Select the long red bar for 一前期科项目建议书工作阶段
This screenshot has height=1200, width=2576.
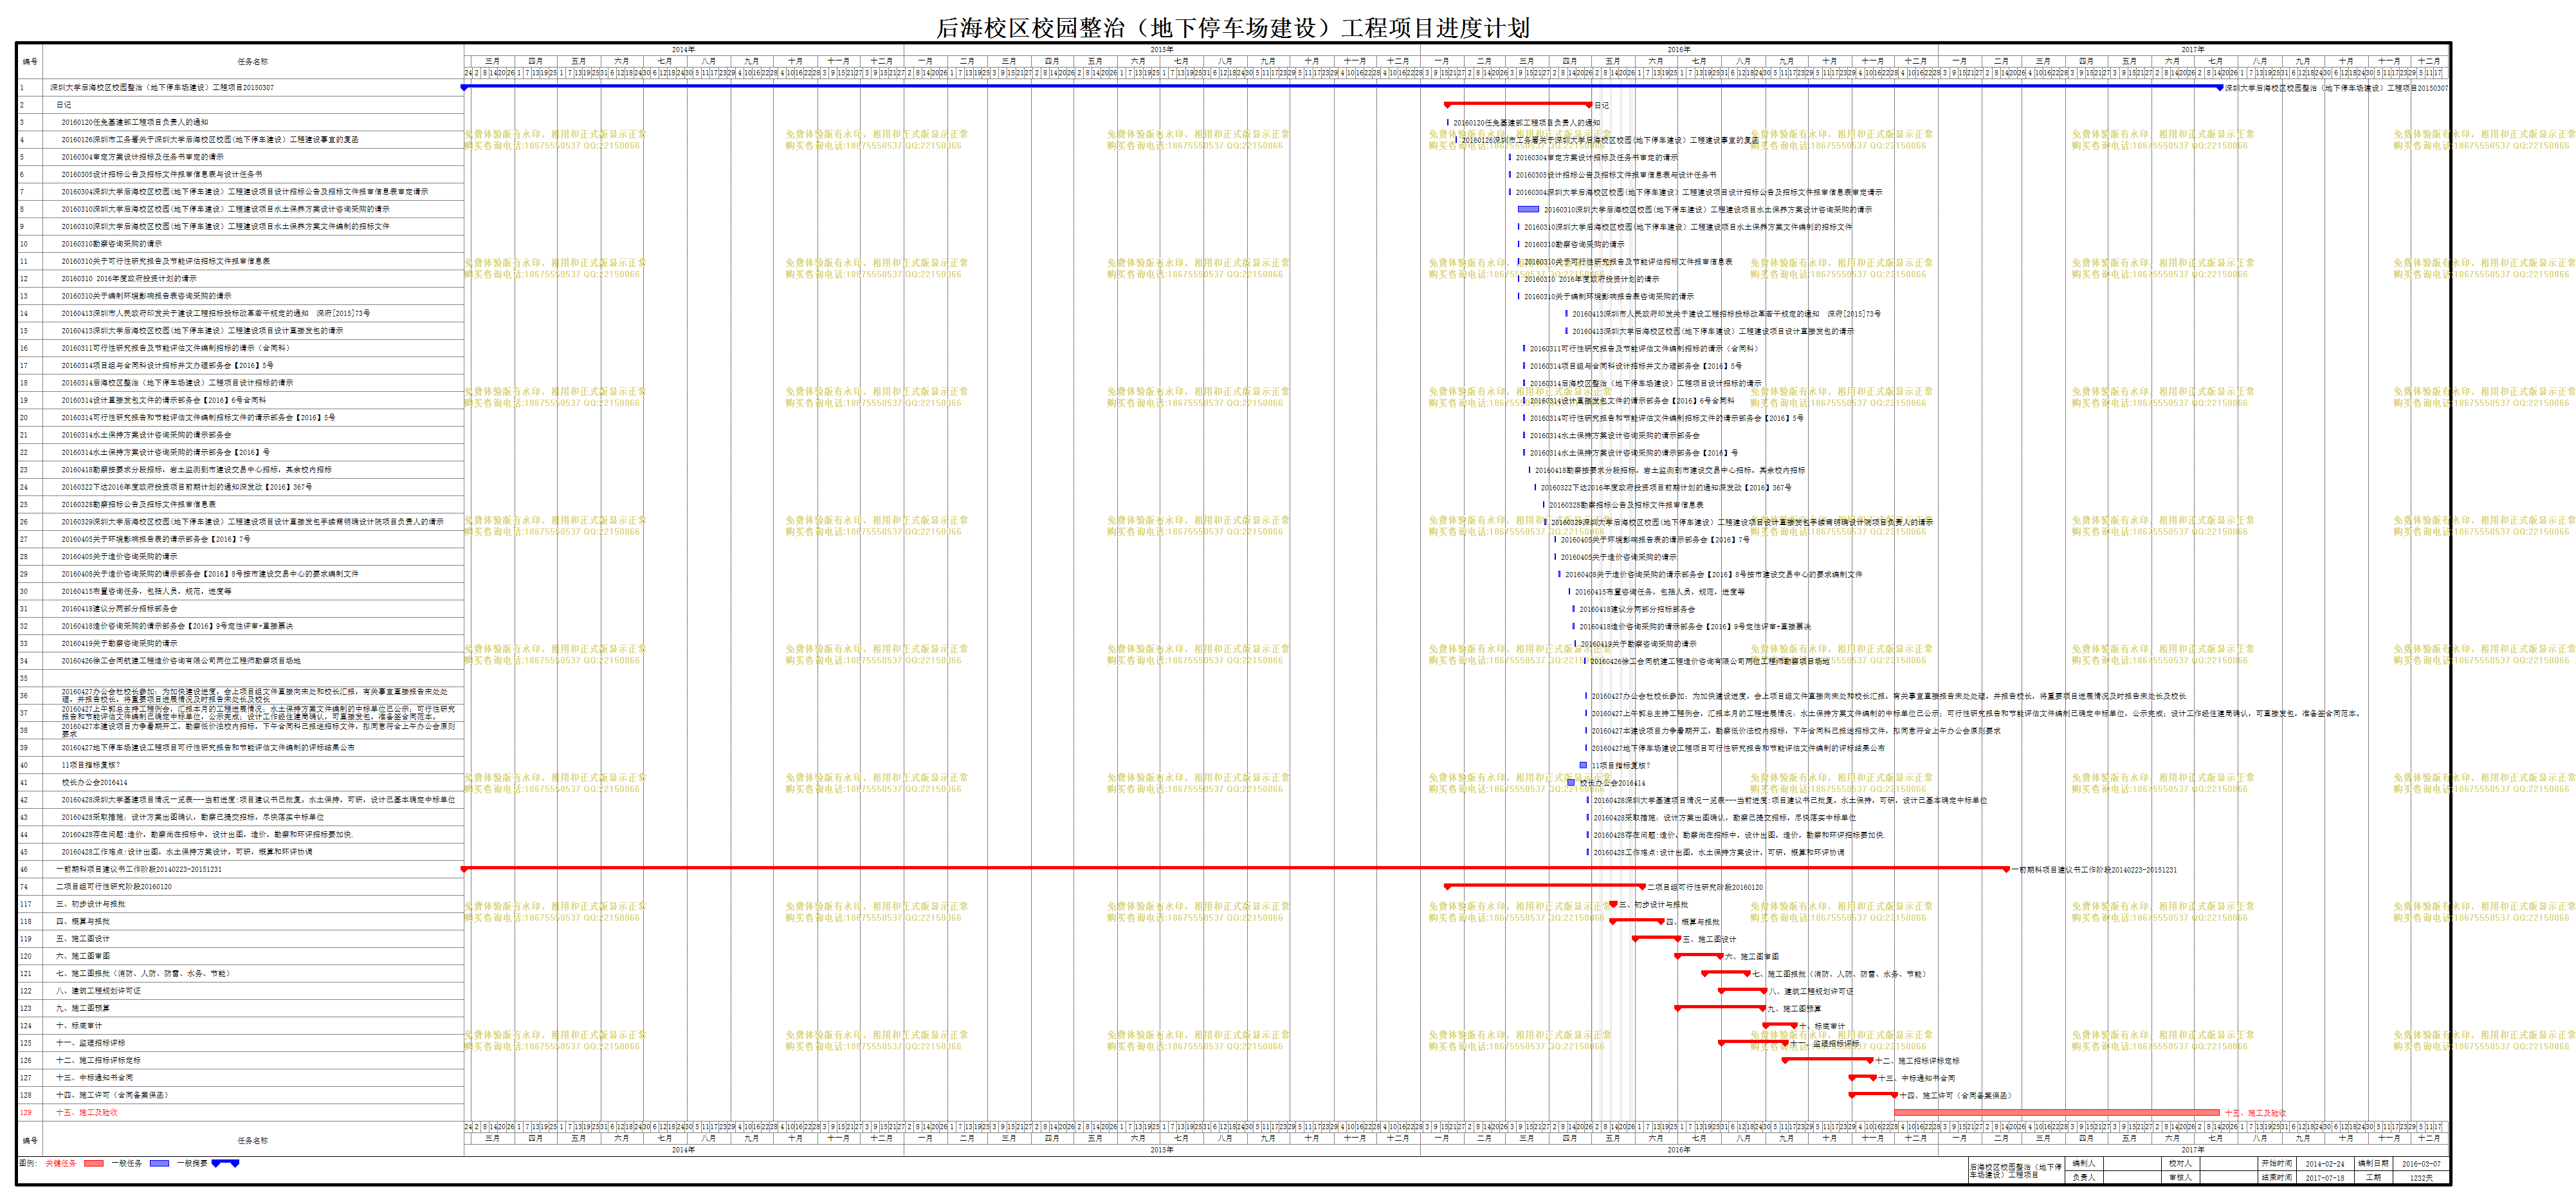(x=1234, y=868)
